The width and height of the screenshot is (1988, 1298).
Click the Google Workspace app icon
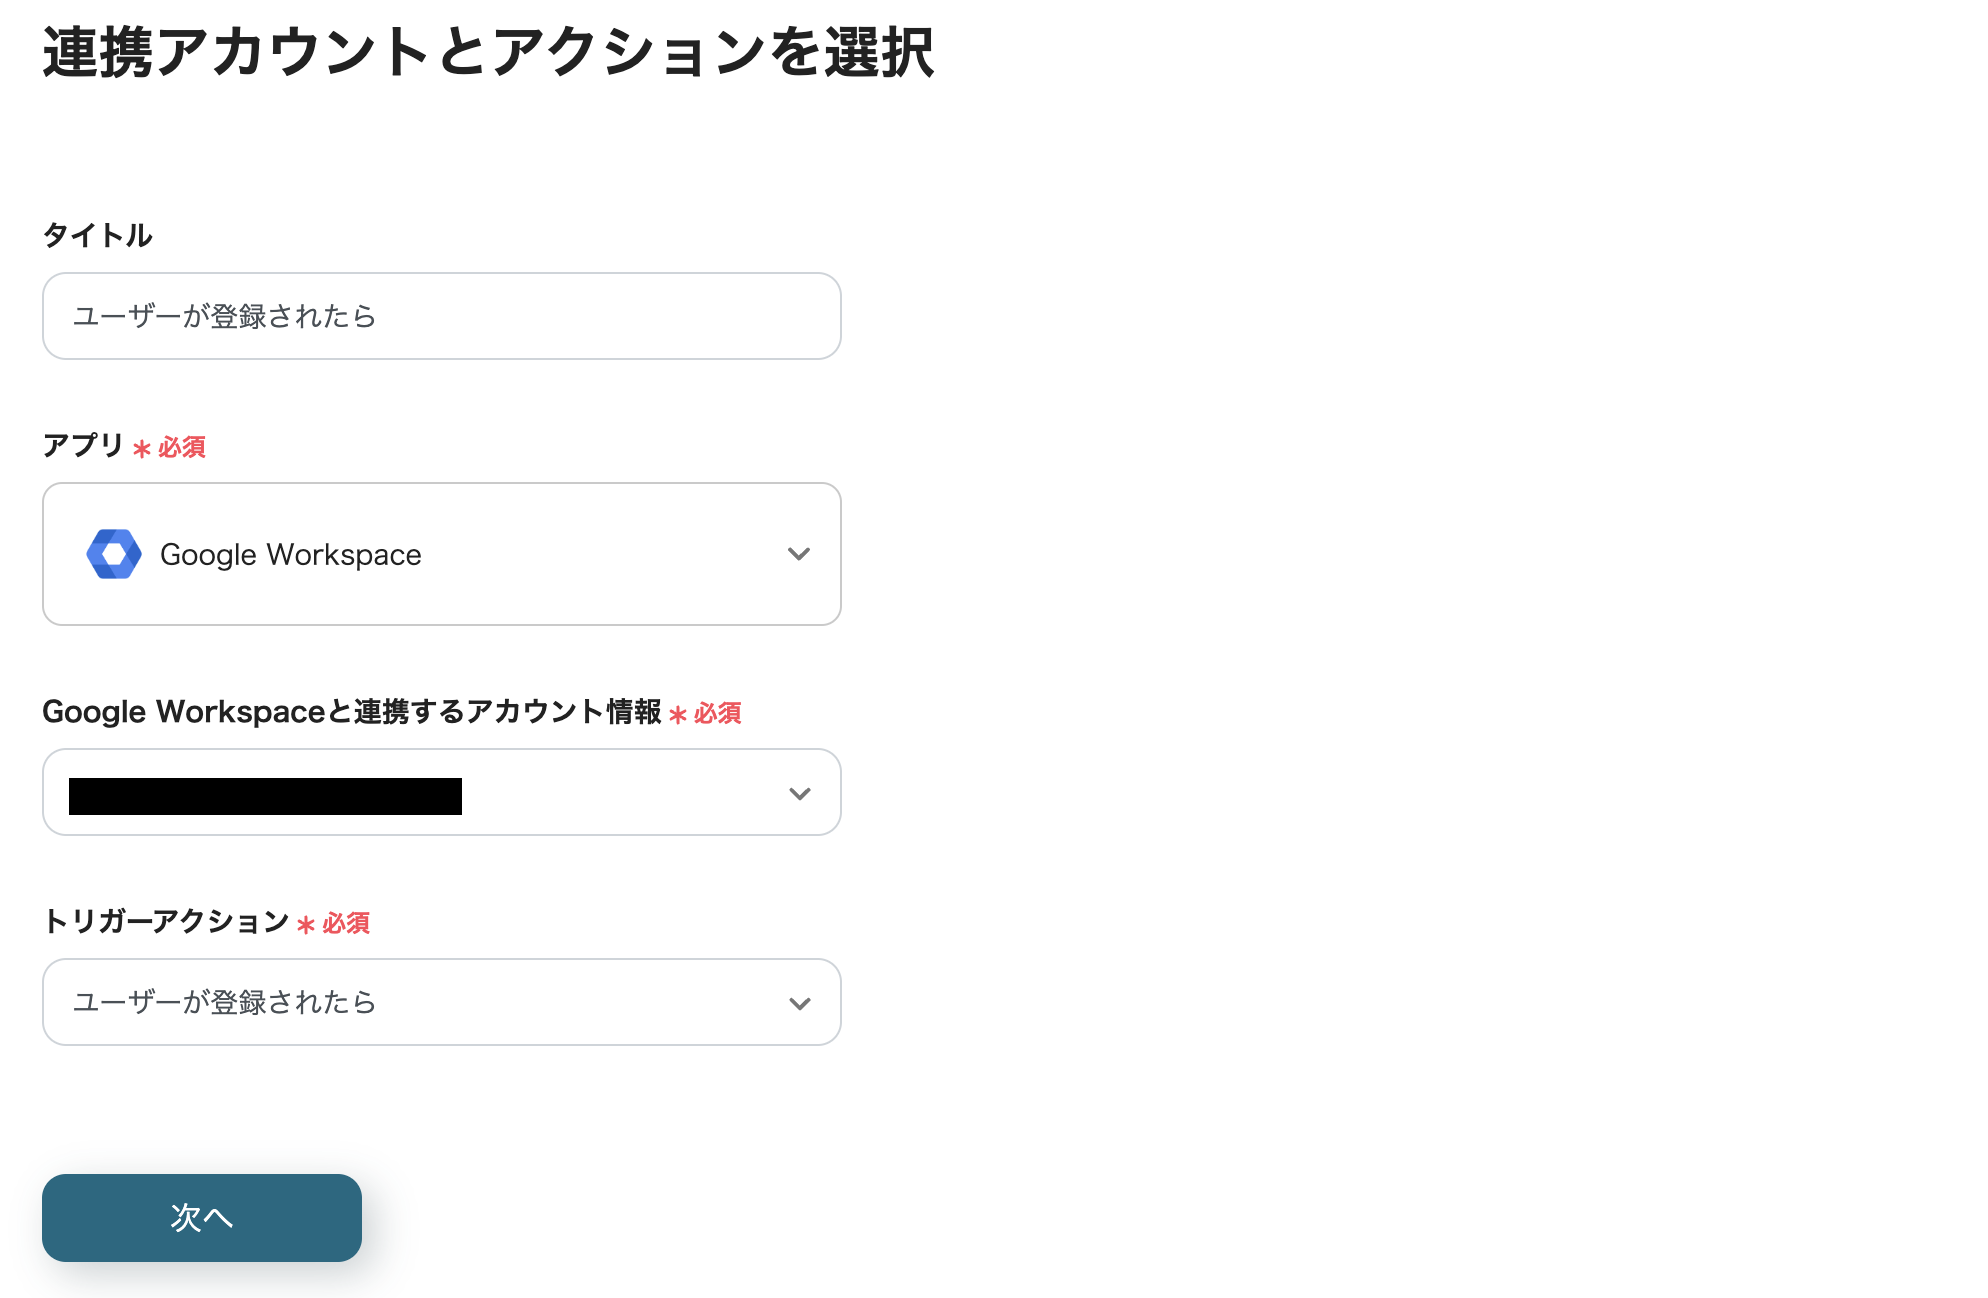point(113,554)
